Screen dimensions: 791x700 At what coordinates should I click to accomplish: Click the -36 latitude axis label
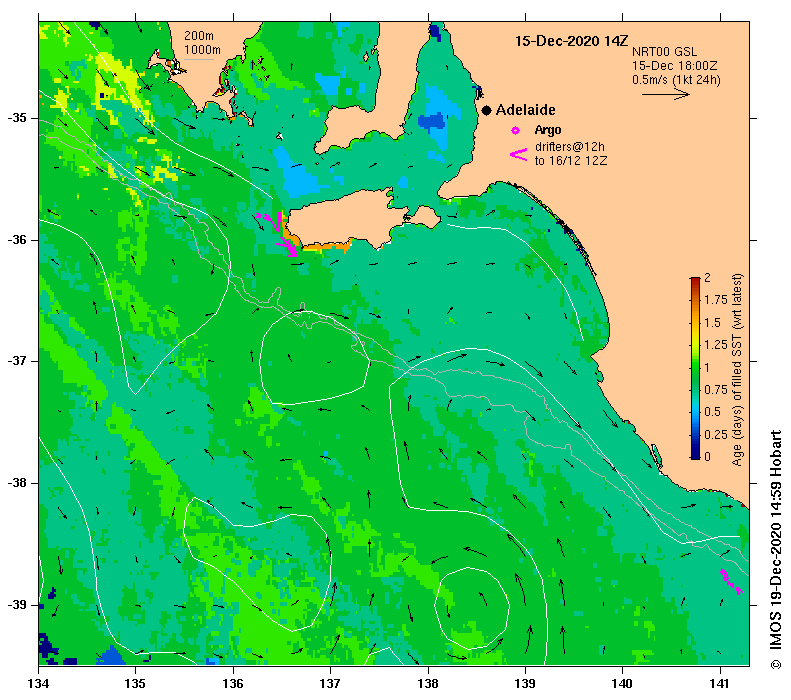coord(17,240)
